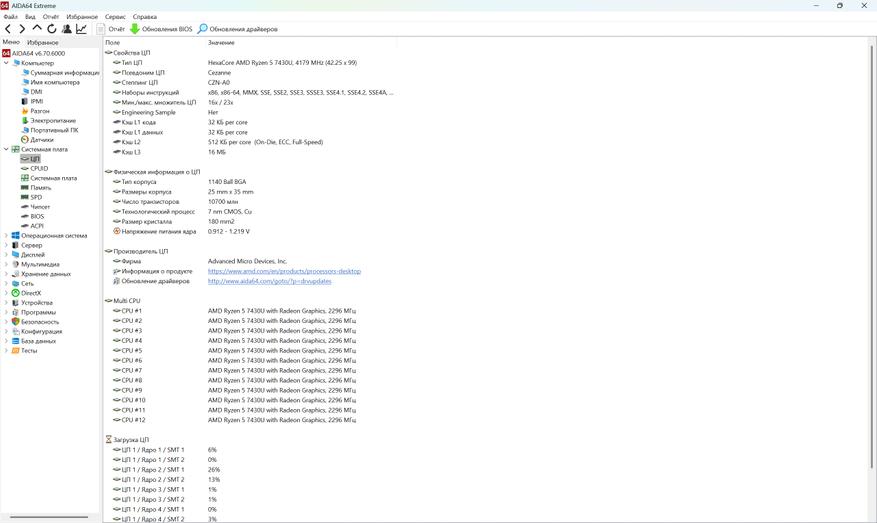
Task: Go up one level with Up arrow
Action: tap(37, 28)
